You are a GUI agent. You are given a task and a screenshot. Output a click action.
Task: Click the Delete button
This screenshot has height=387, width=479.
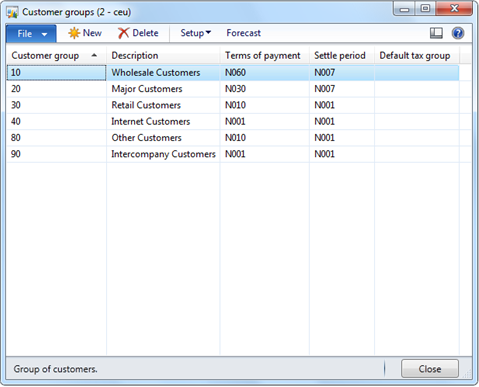138,33
